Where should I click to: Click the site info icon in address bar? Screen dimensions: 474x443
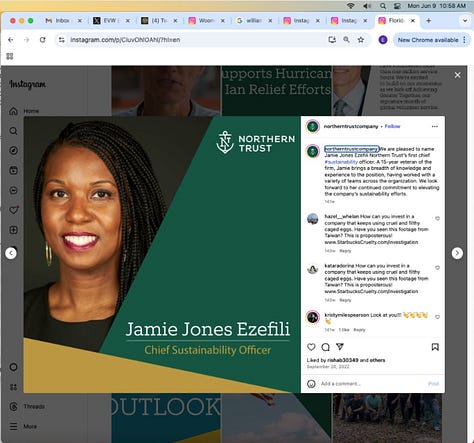(x=61, y=40)
